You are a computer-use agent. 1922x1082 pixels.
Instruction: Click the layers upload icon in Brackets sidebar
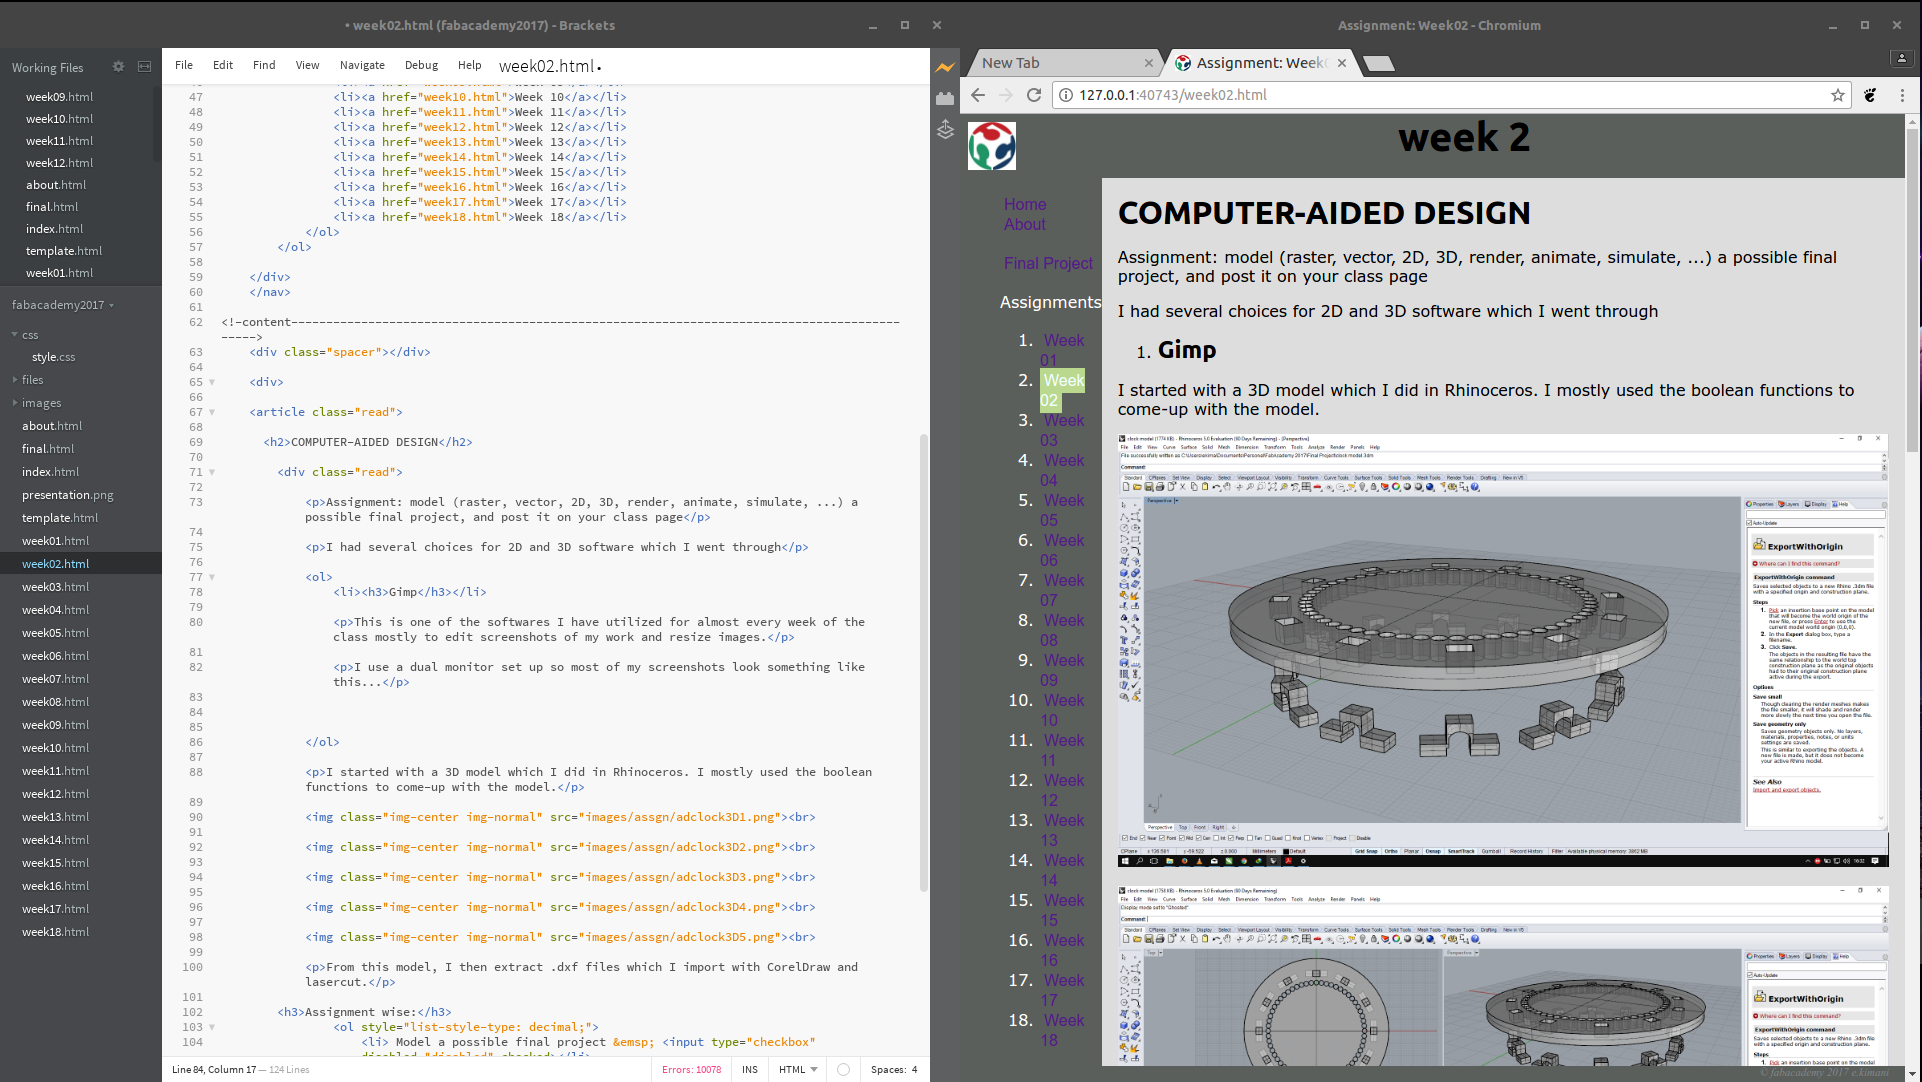pos(945,129)
